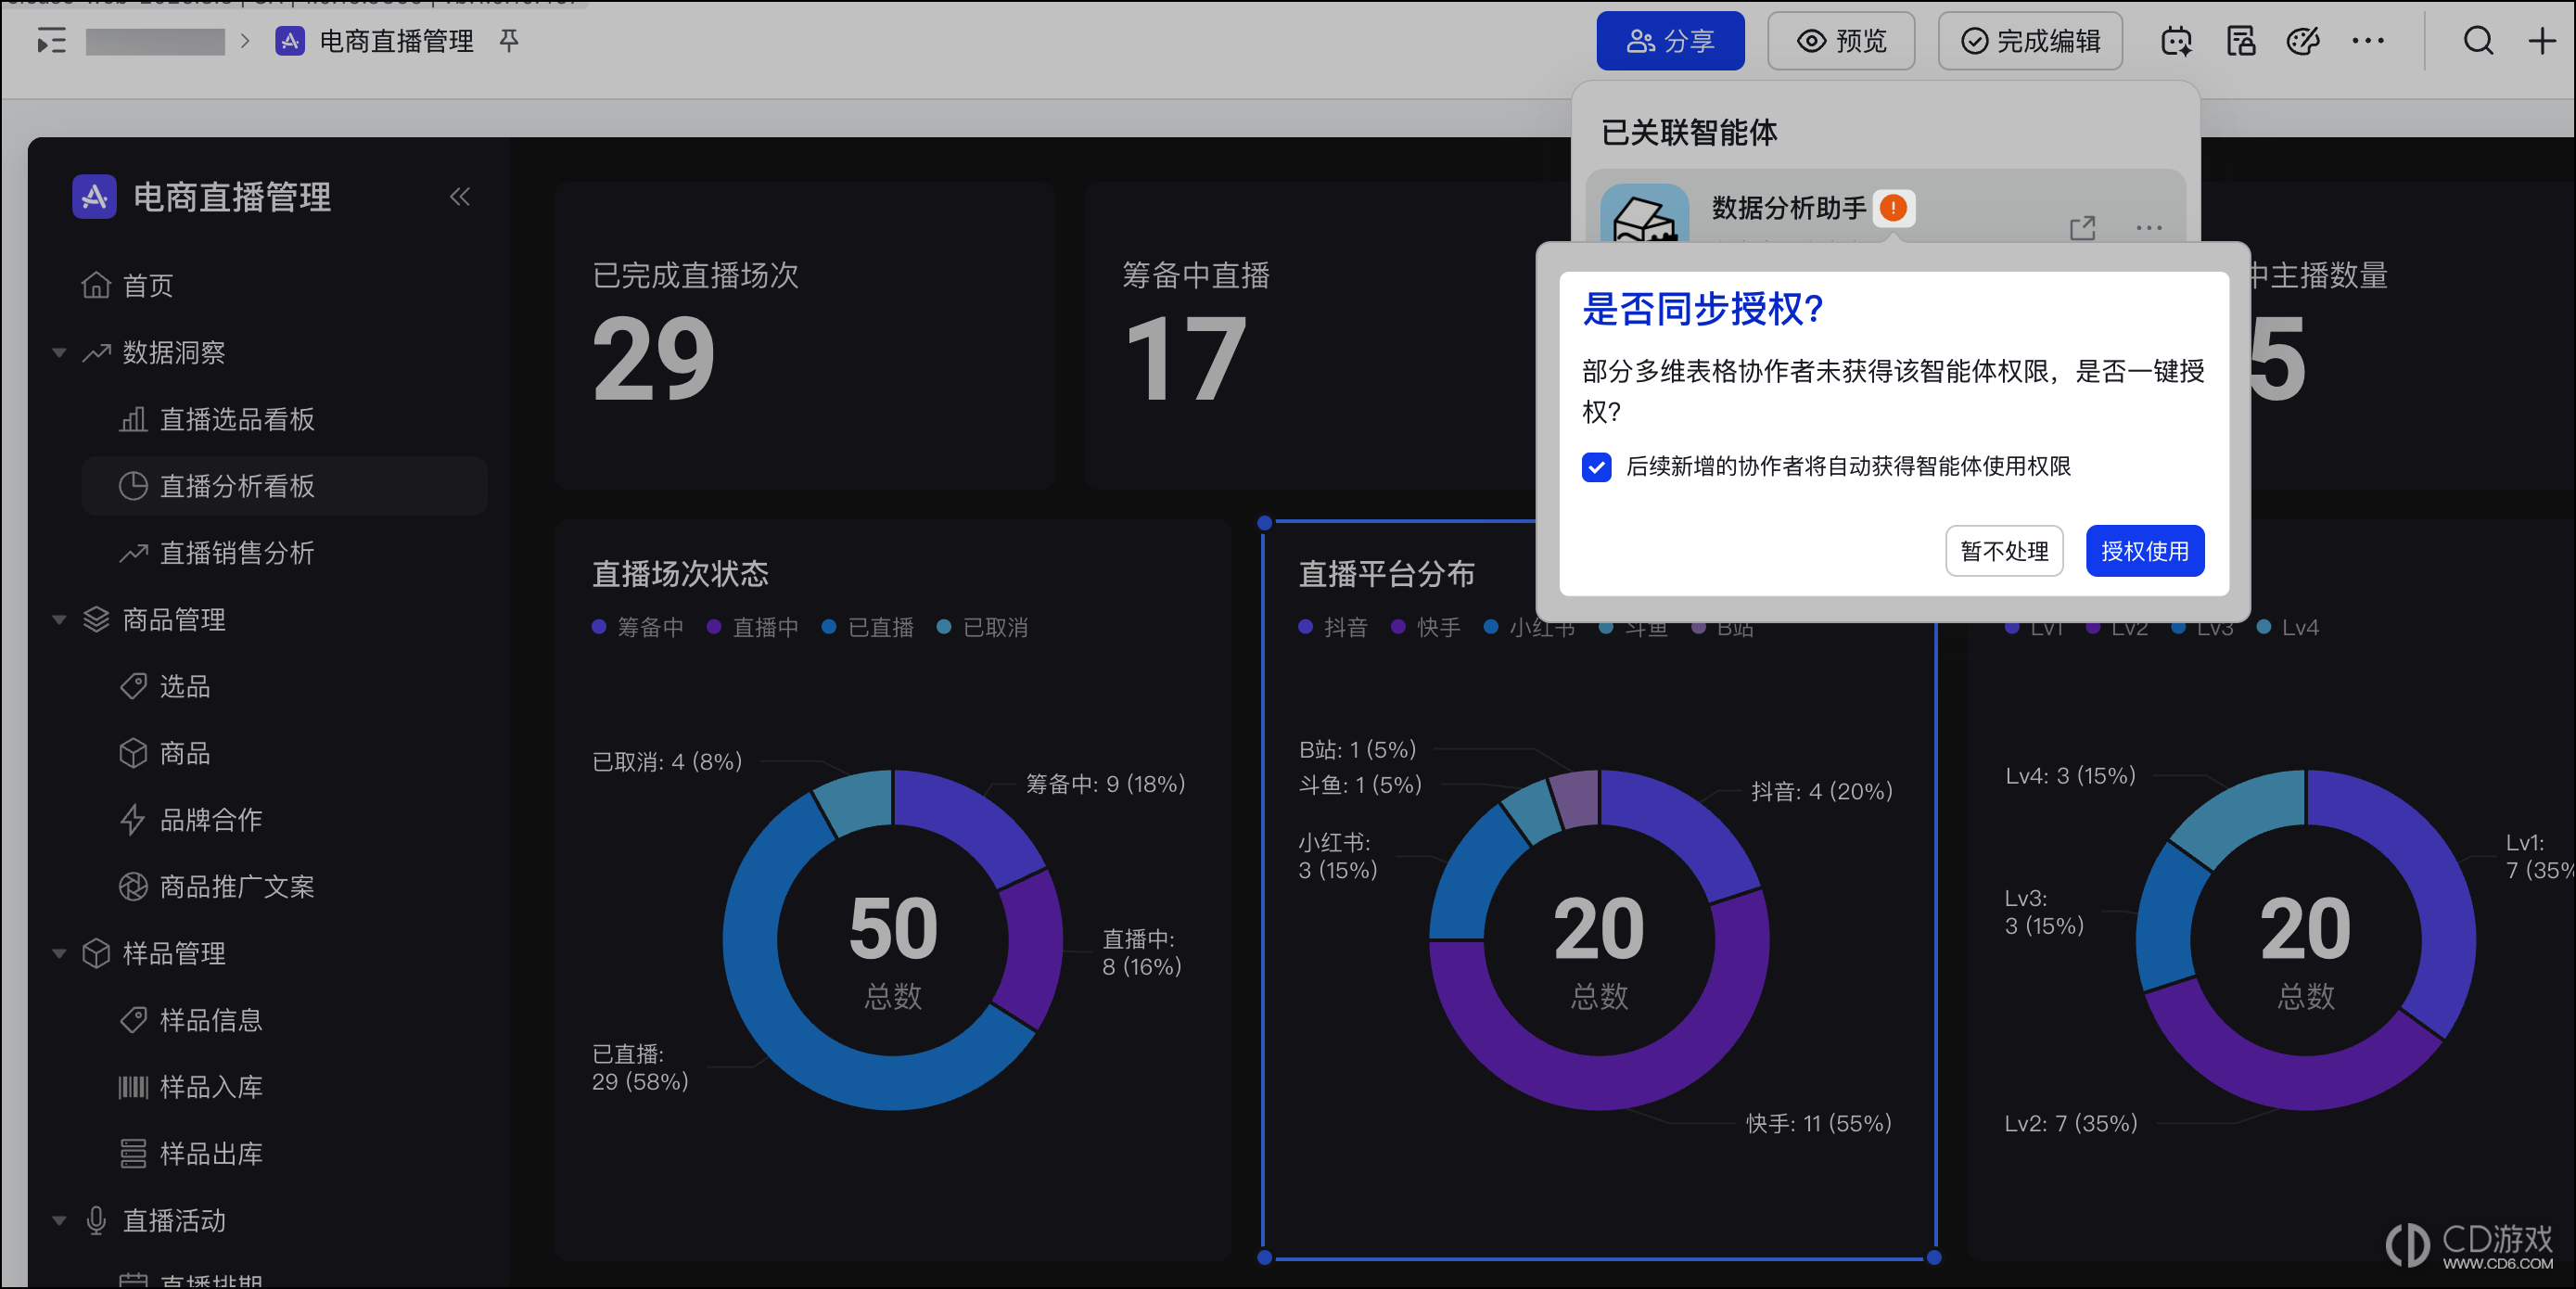Click 授权使用 button
Viewport: 2576px width, 1289px height.
click(2144, 551)
